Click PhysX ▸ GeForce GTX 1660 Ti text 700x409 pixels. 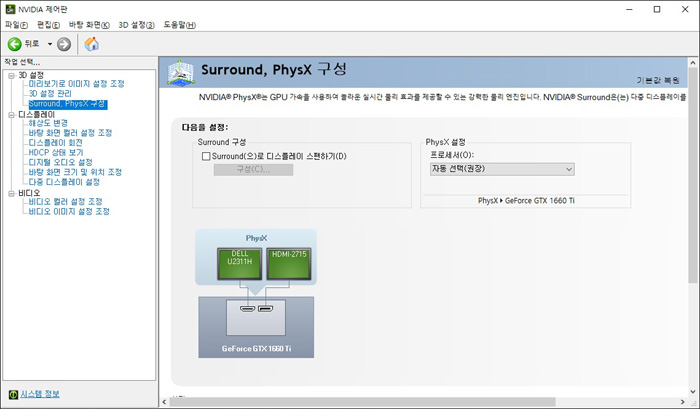526,201
